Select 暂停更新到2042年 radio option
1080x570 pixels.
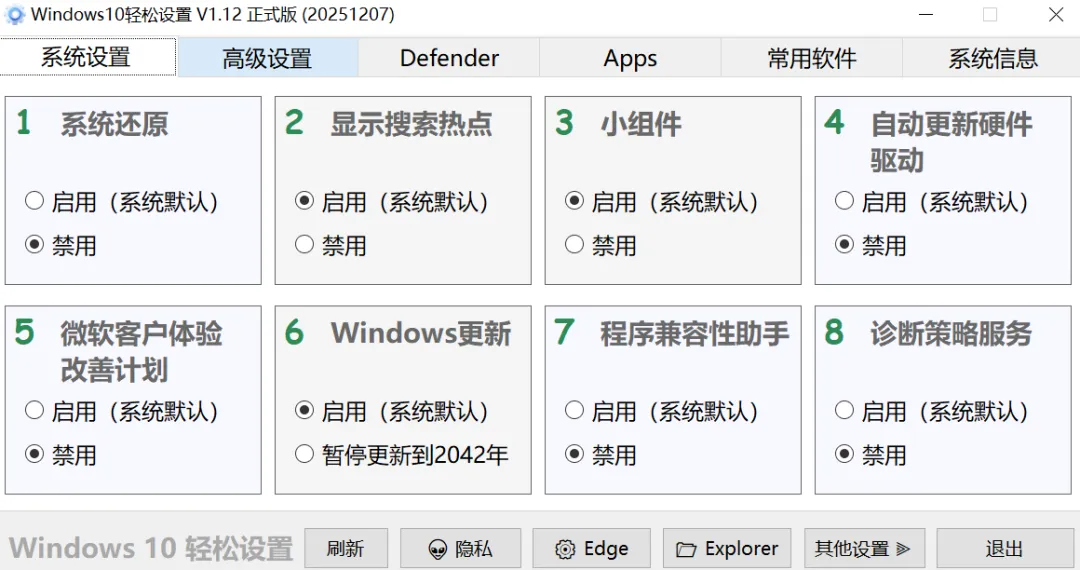pyautogui.click(x=305, y=455)
